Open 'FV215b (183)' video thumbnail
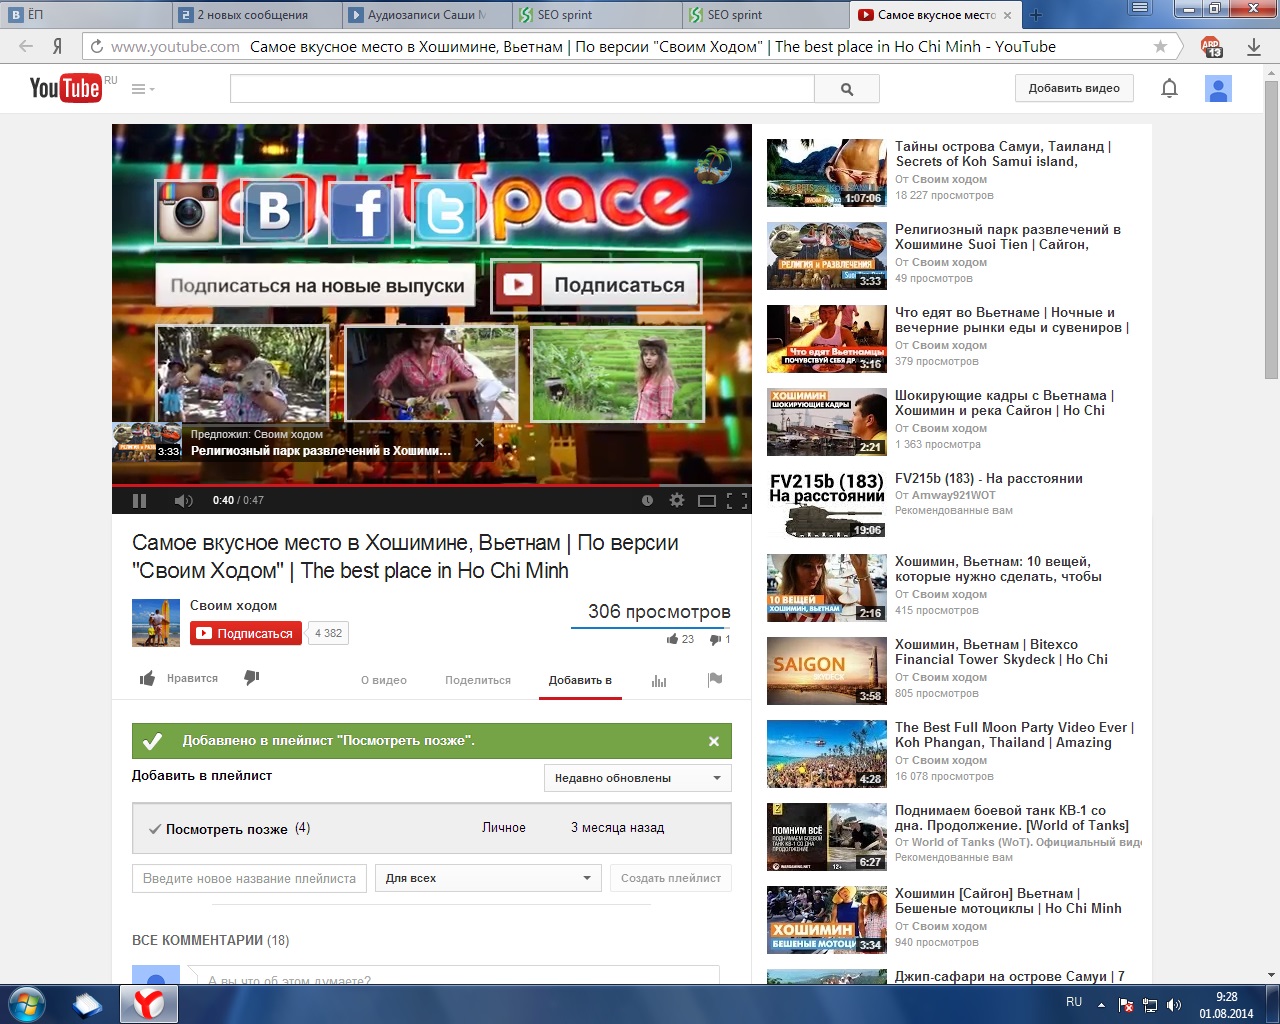Screen dimensions: 1280x1024 pos(827,505)
